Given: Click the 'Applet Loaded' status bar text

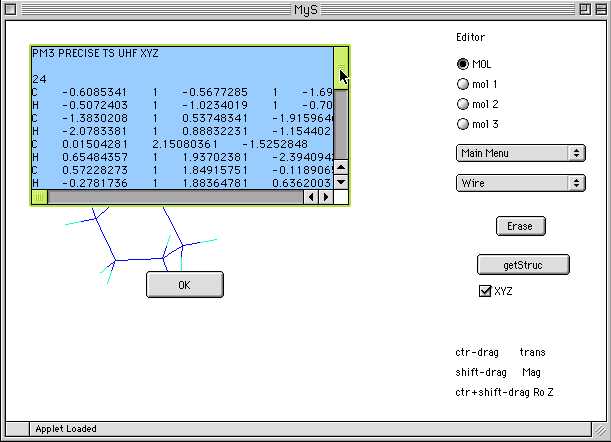Looking at the screenshot, I should (66, 429).
